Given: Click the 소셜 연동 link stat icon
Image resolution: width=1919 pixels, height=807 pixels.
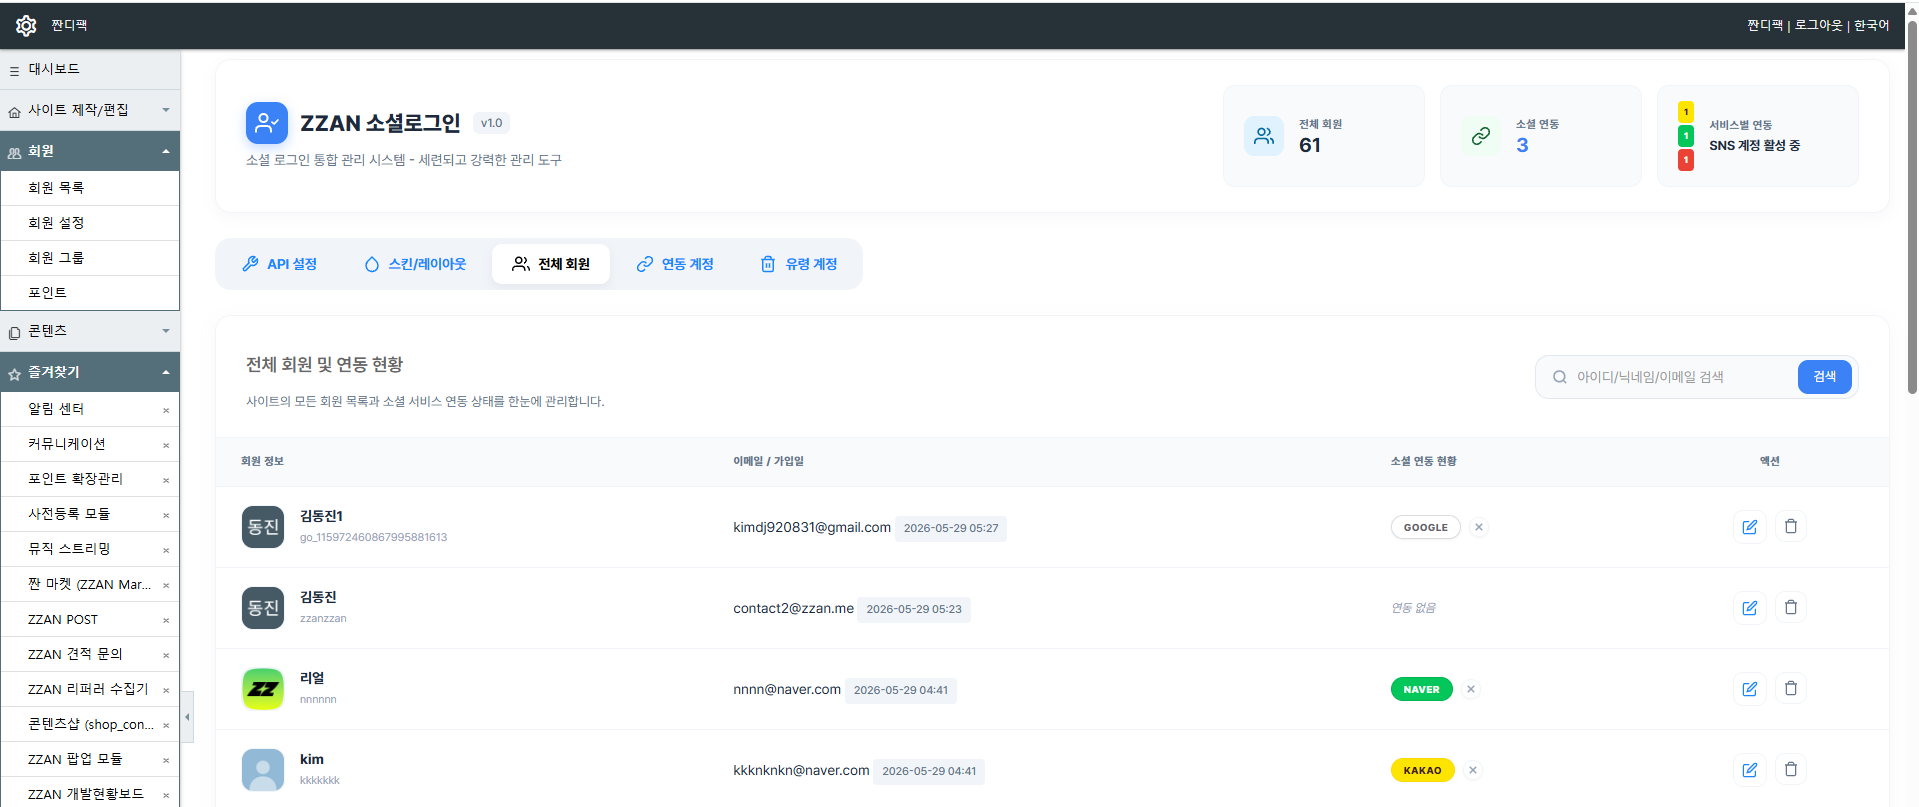Looking at the screenshot, I should click(1481, 136).
